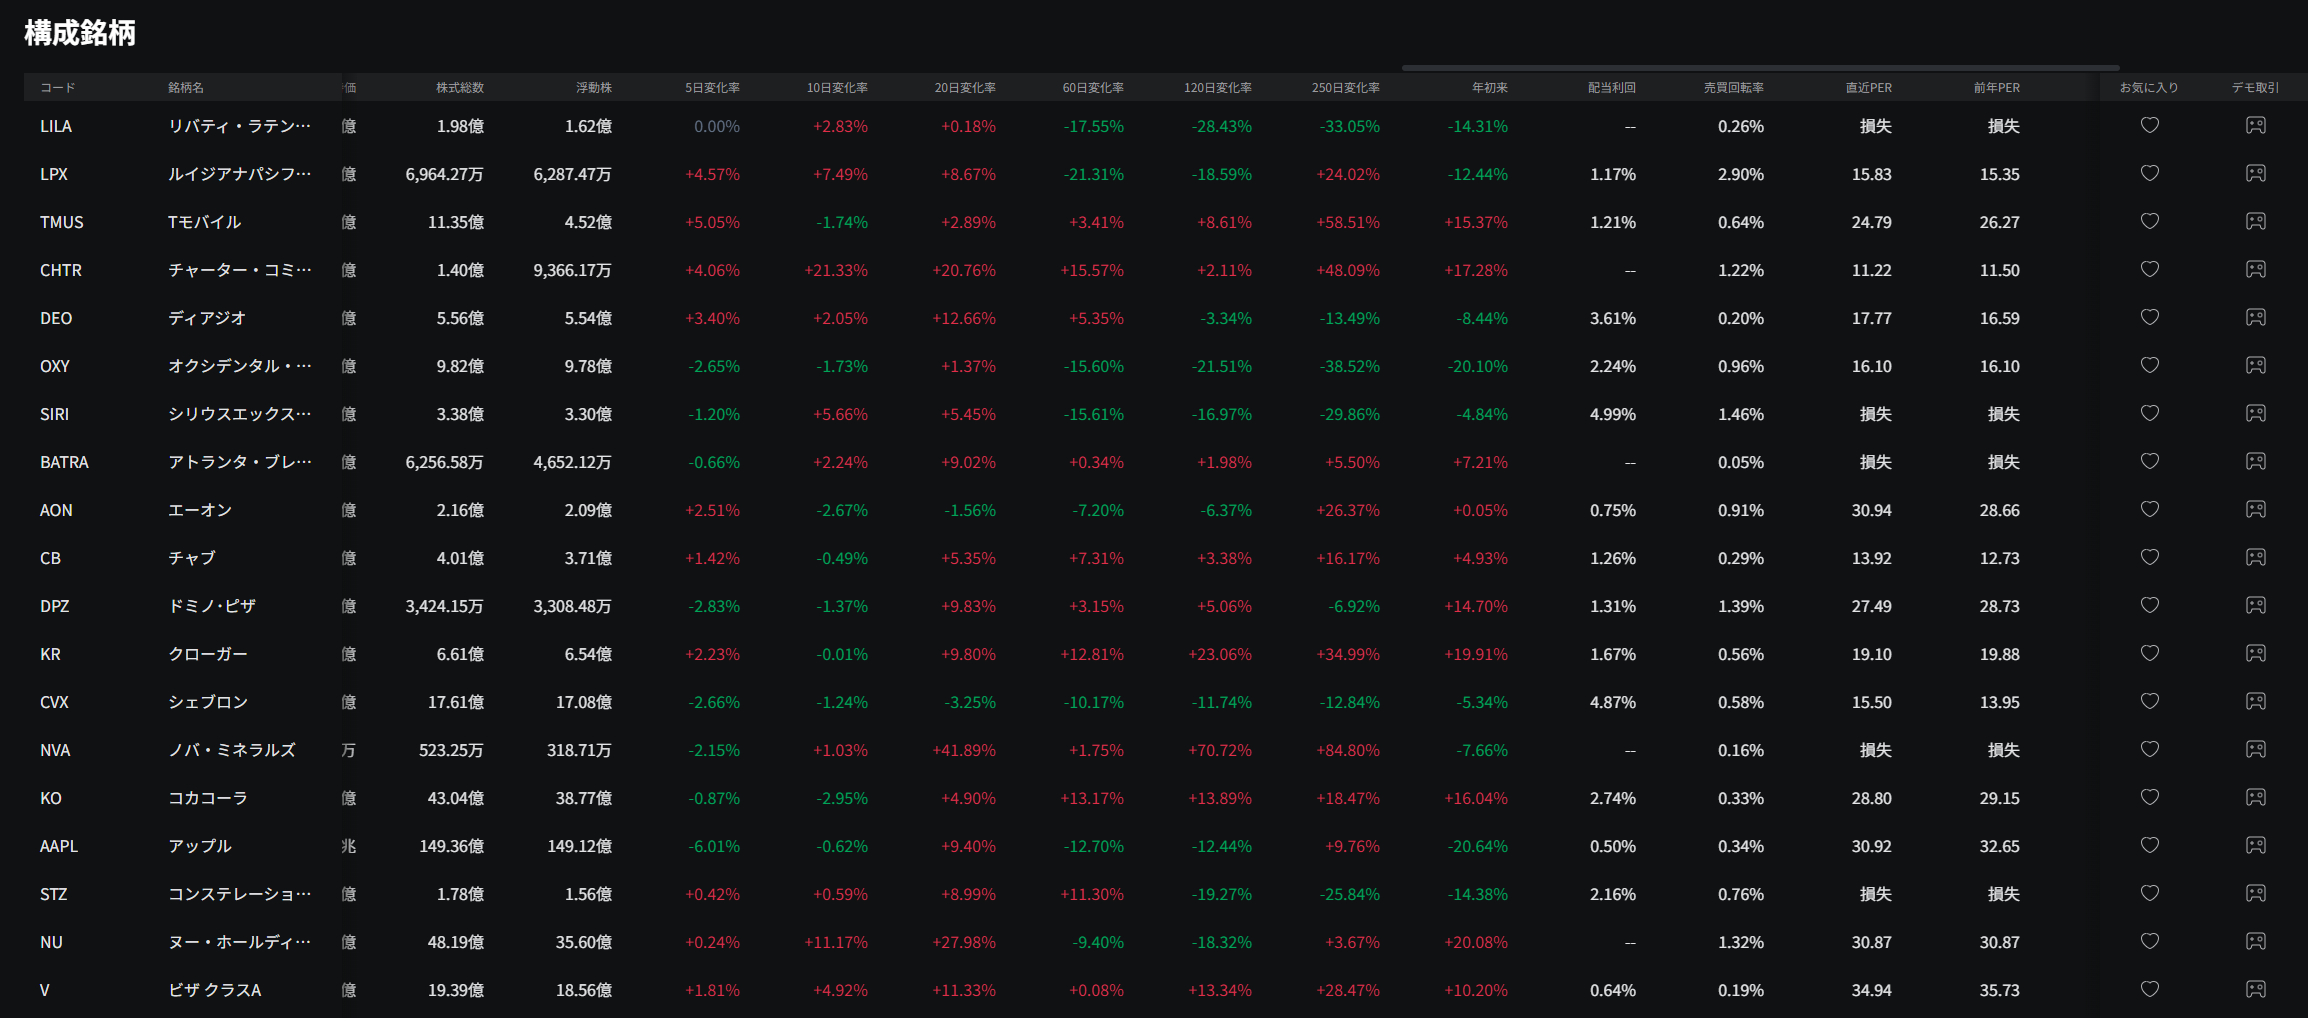Select the CHTR ticker code
Viewport: 2308px width, 1018px height.
tap(61, 270)
